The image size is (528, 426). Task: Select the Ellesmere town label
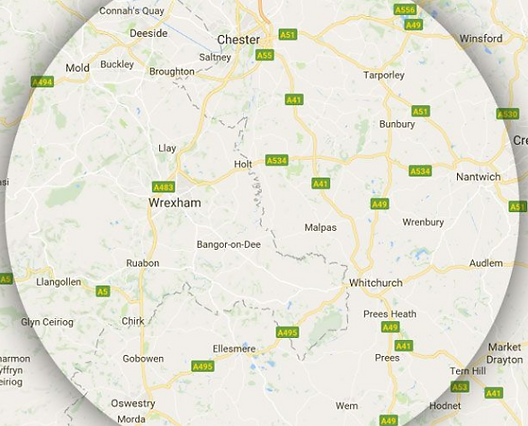click(234, 349)
